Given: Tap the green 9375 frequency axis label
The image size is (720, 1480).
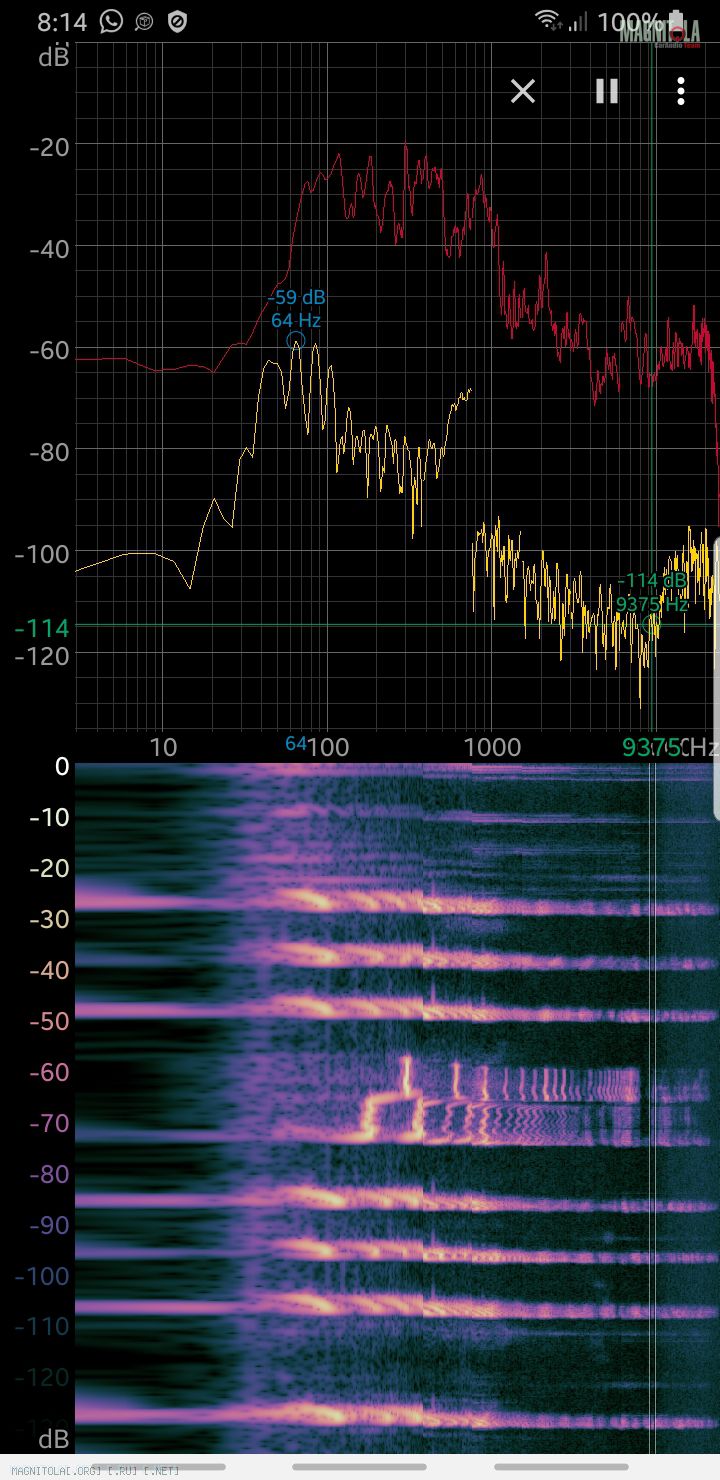Looking at the screenshot, I should click(651, 747).
